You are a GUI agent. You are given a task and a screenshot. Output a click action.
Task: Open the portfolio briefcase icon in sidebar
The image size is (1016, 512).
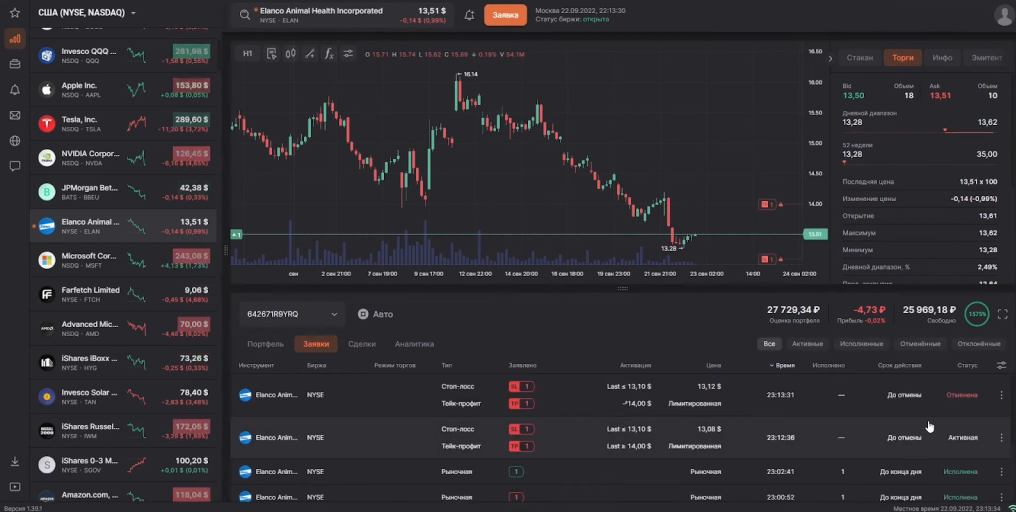click(15, 64)
